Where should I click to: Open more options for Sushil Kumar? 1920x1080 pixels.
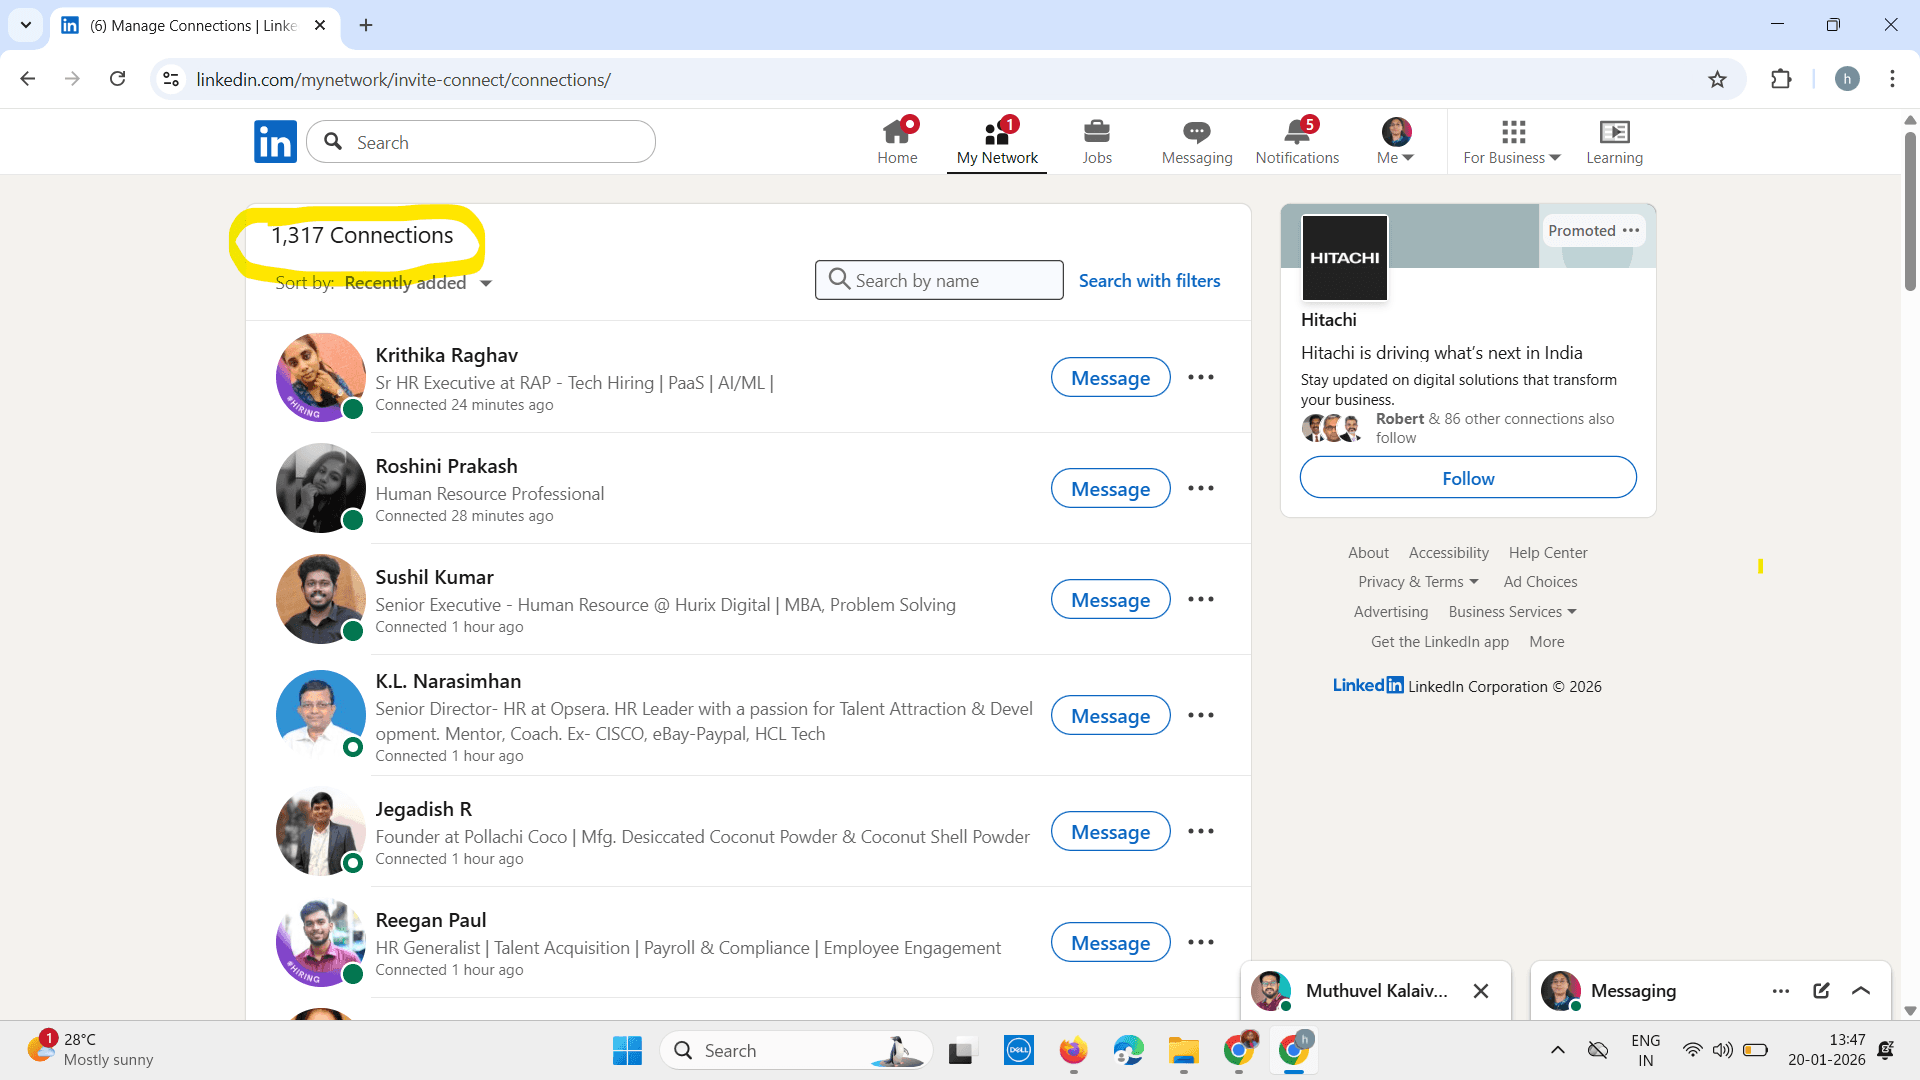pyautogui.click(x=1200, y=599)
